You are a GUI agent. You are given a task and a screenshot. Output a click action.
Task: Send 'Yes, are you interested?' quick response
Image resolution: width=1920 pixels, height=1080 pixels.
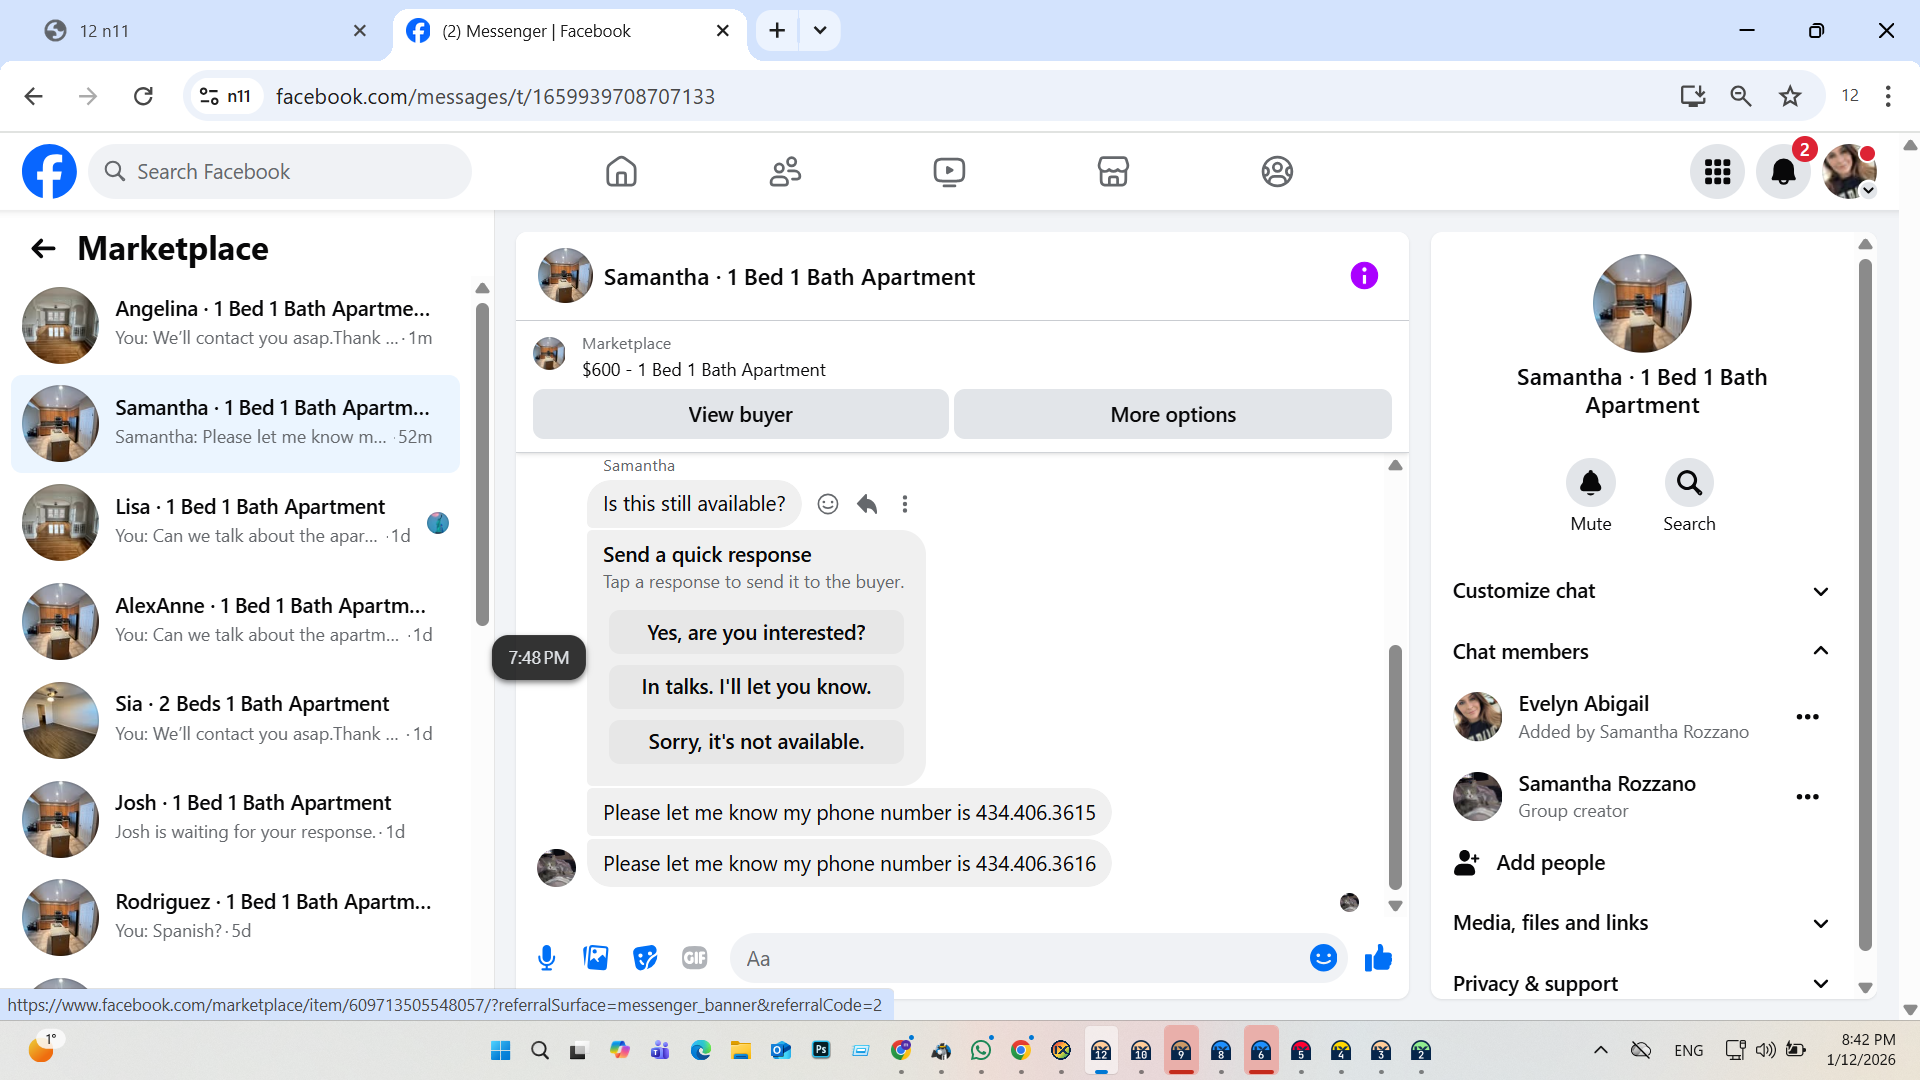pos(756,633)
